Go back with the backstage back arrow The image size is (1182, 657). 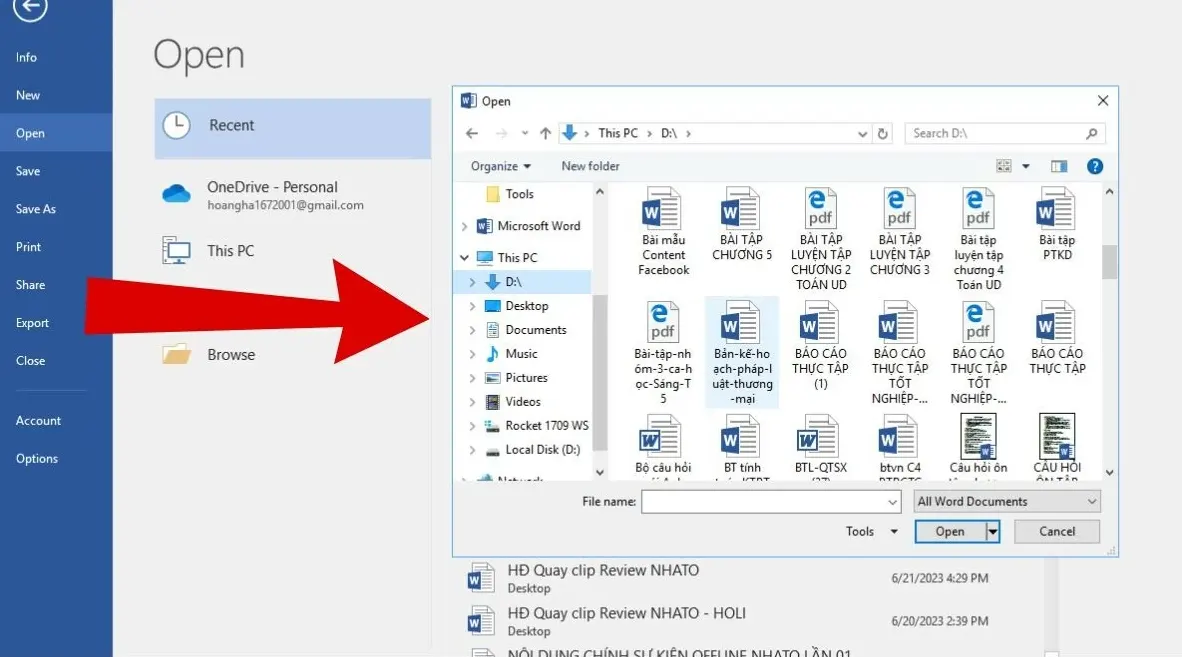30,8
